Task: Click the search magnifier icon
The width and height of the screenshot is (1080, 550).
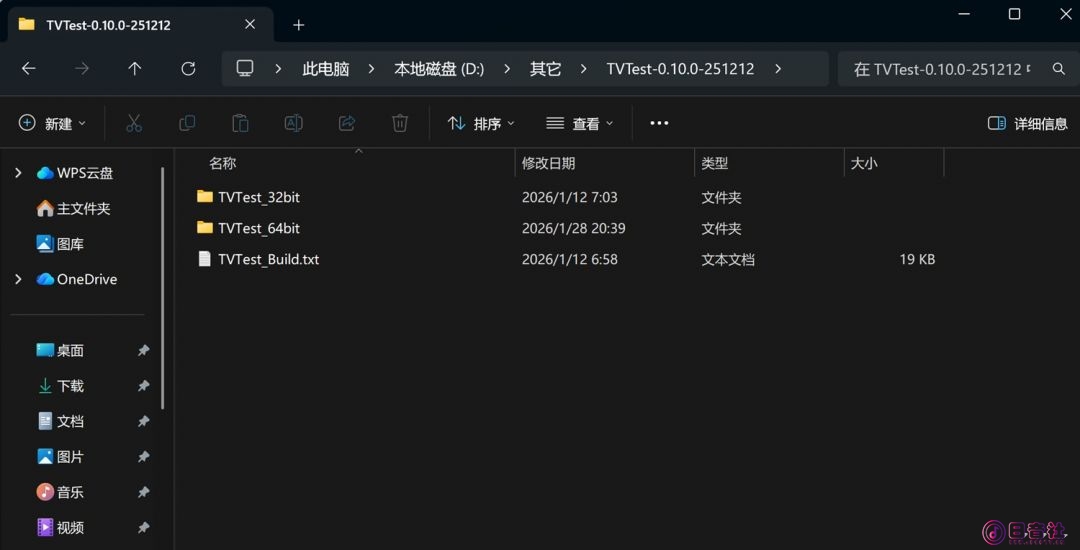Action: coord(1059,69)
